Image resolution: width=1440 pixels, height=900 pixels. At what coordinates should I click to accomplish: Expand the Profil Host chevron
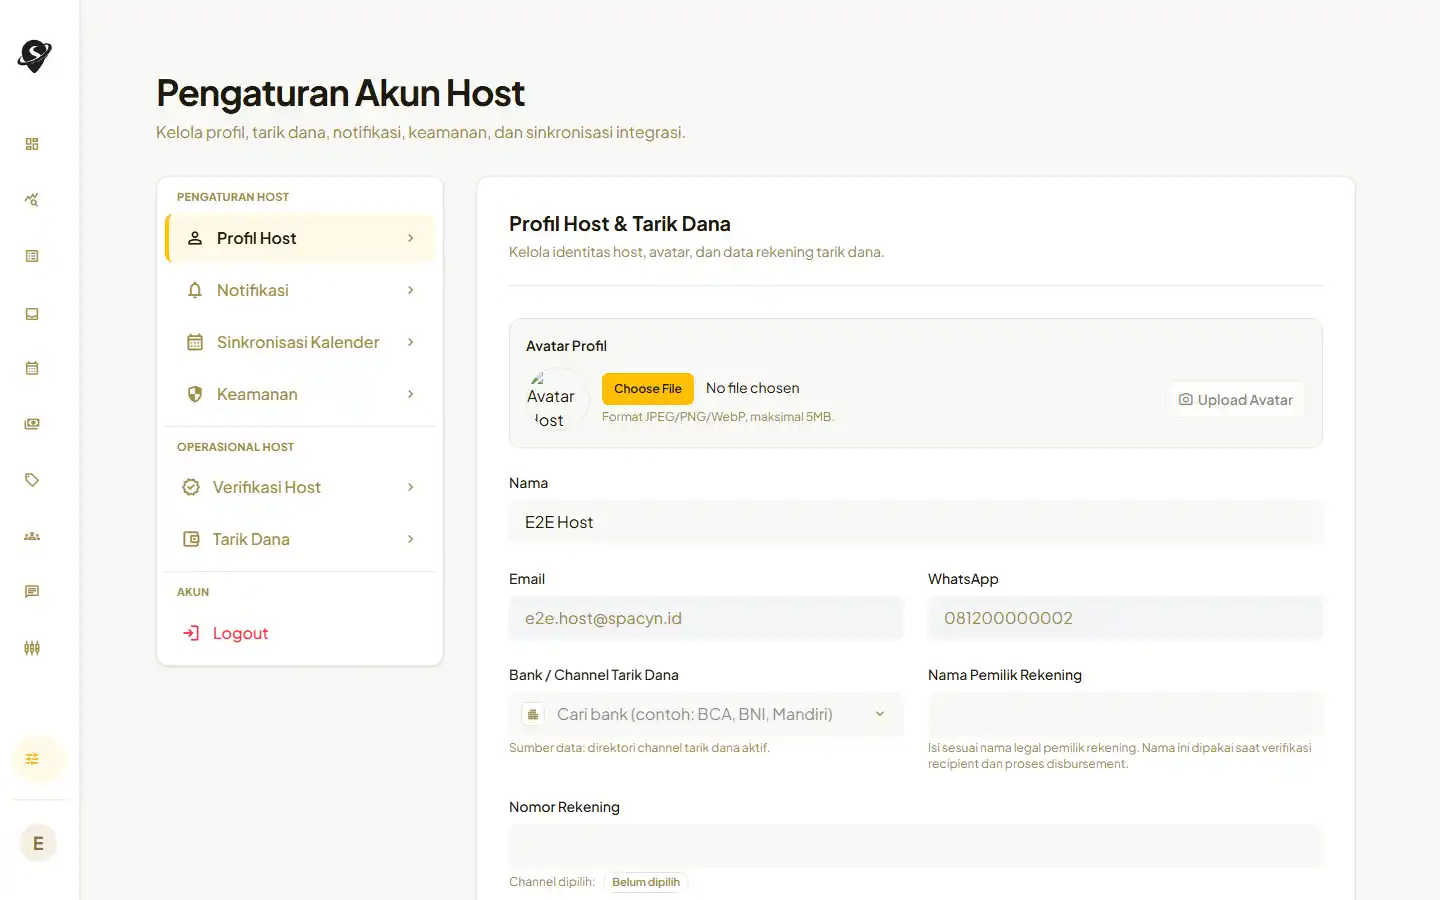(x=410, y=238)
